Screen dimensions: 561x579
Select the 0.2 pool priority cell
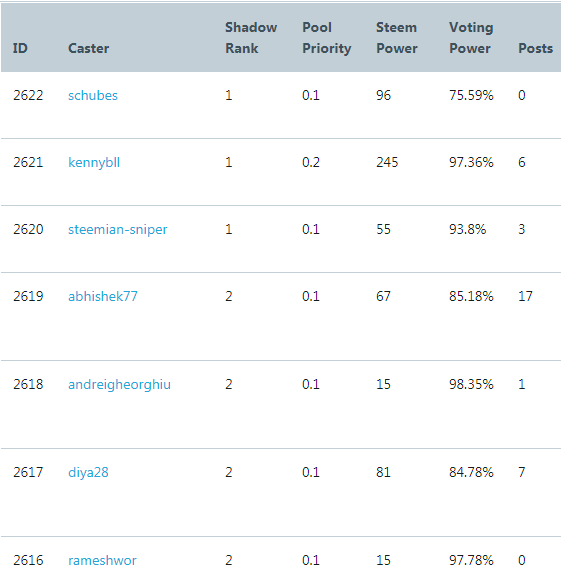(x=311, y=162)
